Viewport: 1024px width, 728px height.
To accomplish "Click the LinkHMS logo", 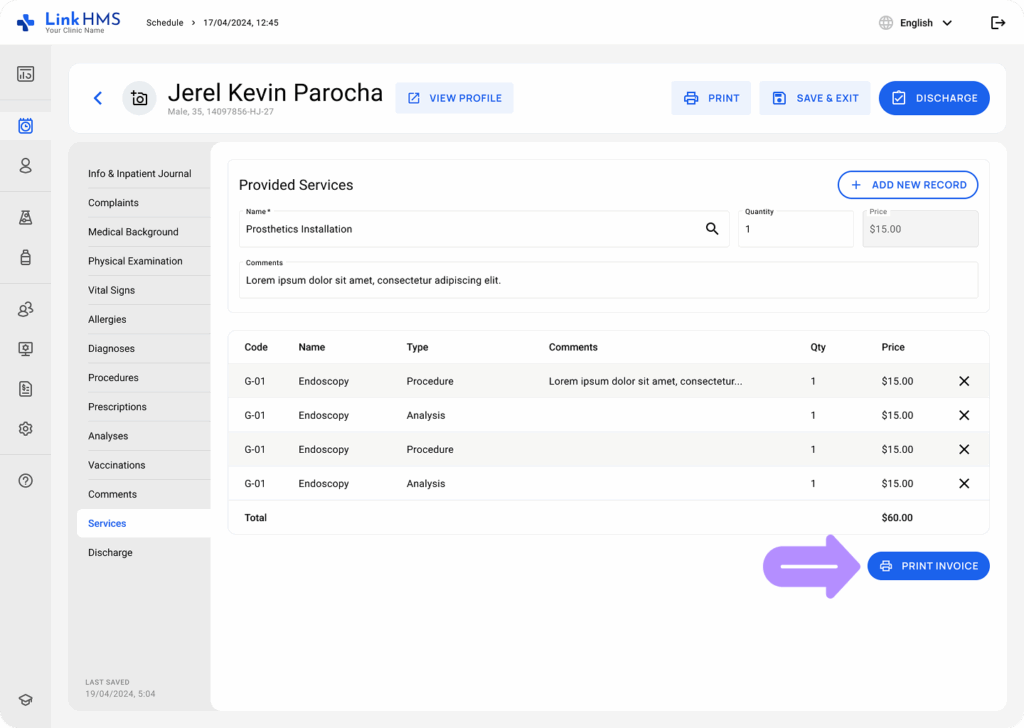I will (x=69, y=22).
